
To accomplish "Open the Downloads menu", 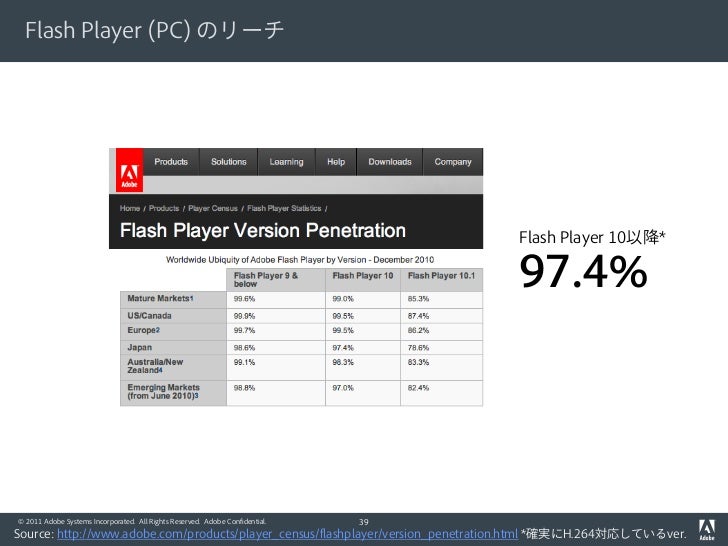I will click(390, 162).
